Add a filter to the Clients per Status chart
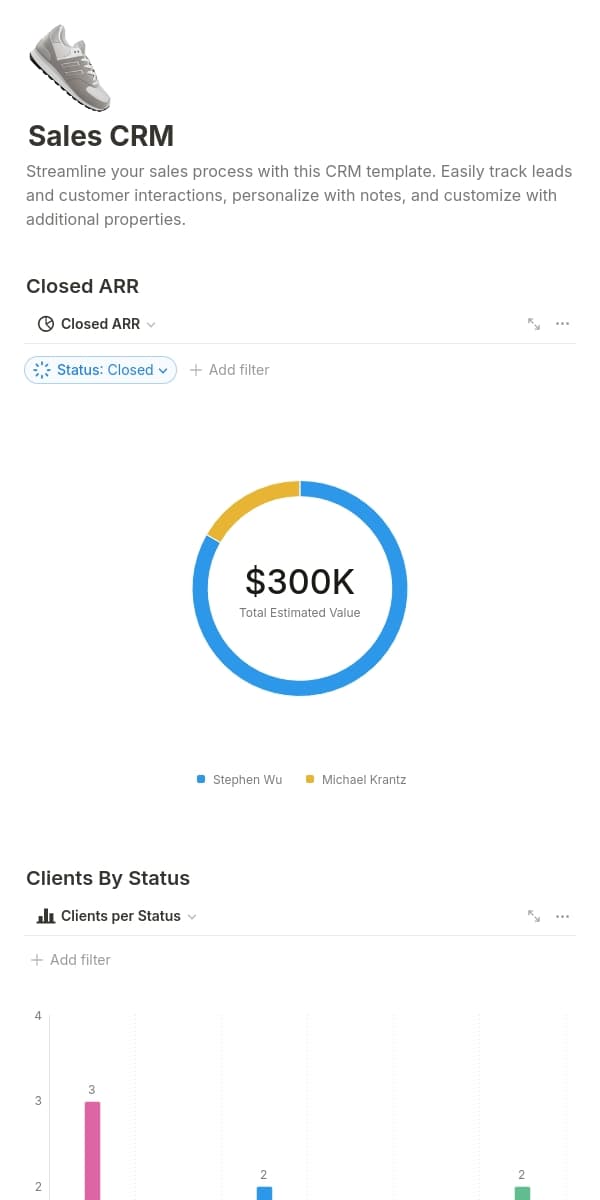 (70, 960)
